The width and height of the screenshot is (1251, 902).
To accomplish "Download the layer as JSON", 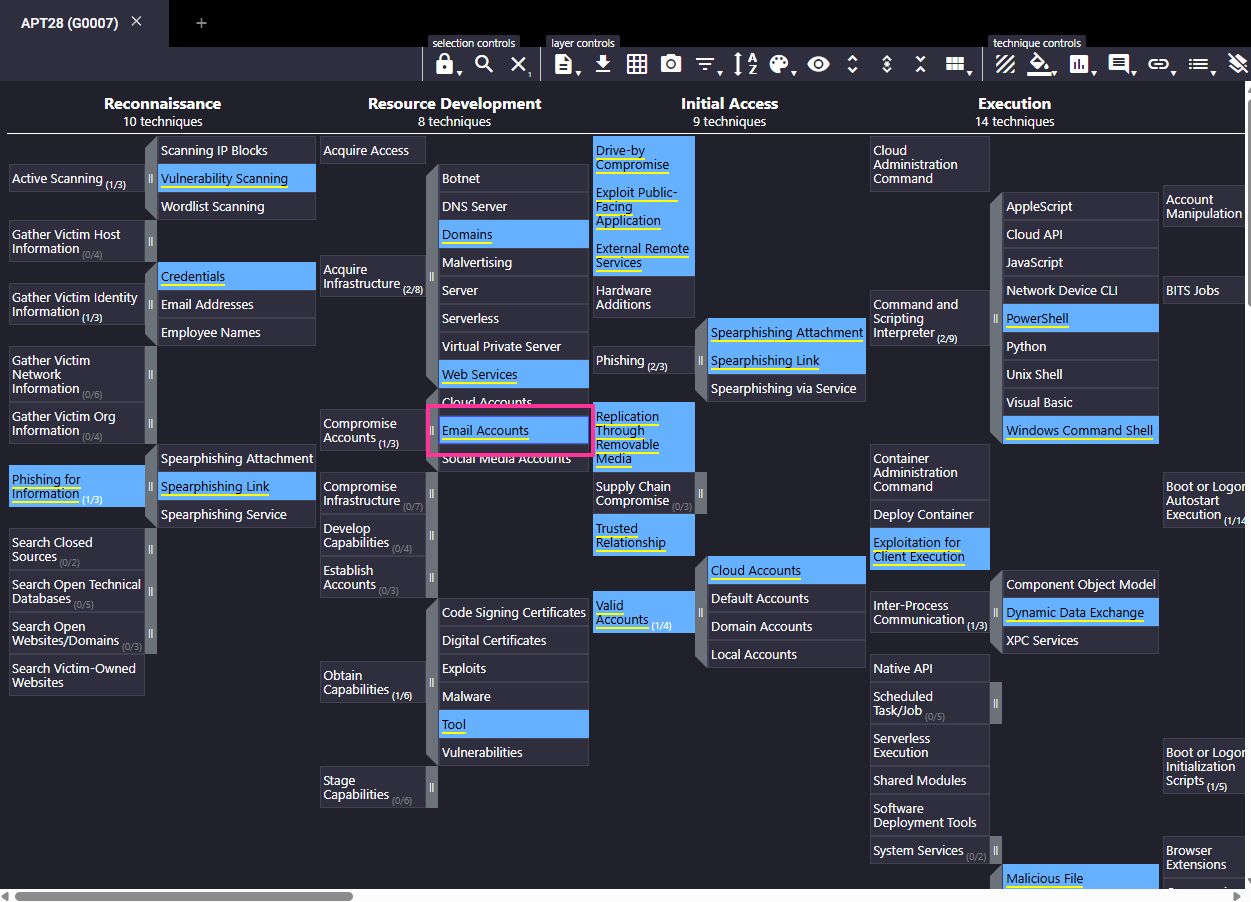I will (603, 64).
